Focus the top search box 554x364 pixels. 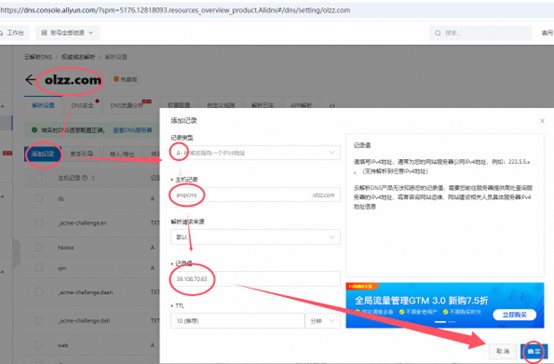point(480,33)
